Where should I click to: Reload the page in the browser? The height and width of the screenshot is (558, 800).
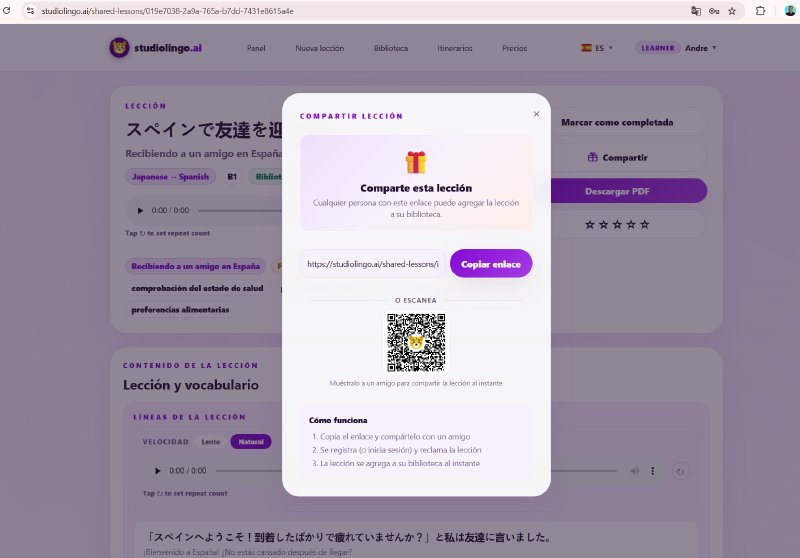7,11
